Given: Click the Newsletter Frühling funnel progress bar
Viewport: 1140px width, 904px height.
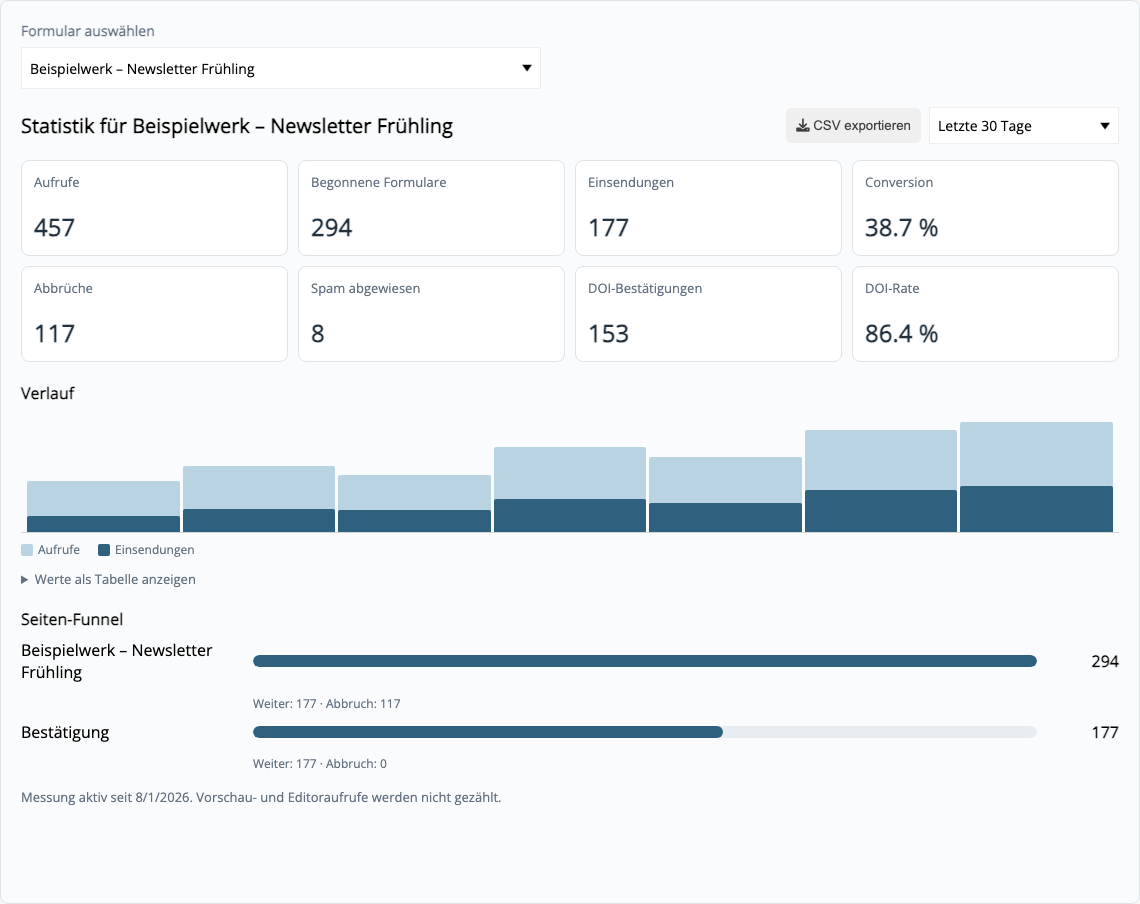Looking at the screenshot, I should coord(645,661).
